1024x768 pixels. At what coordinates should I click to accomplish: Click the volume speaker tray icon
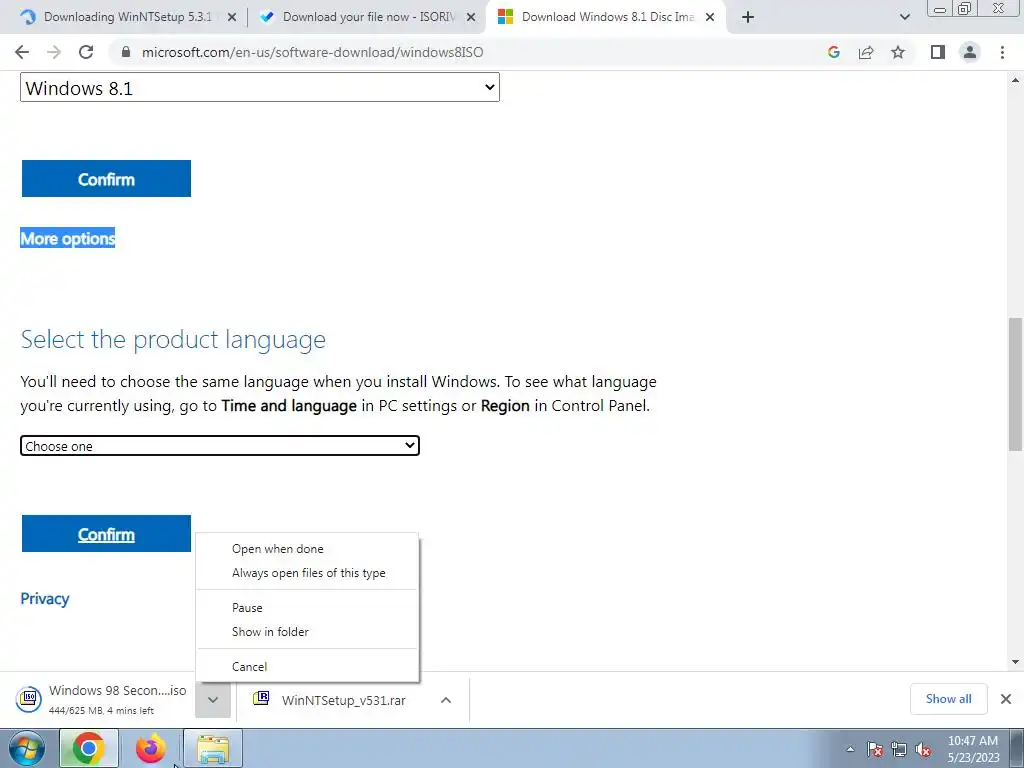[x=923, y=749]
